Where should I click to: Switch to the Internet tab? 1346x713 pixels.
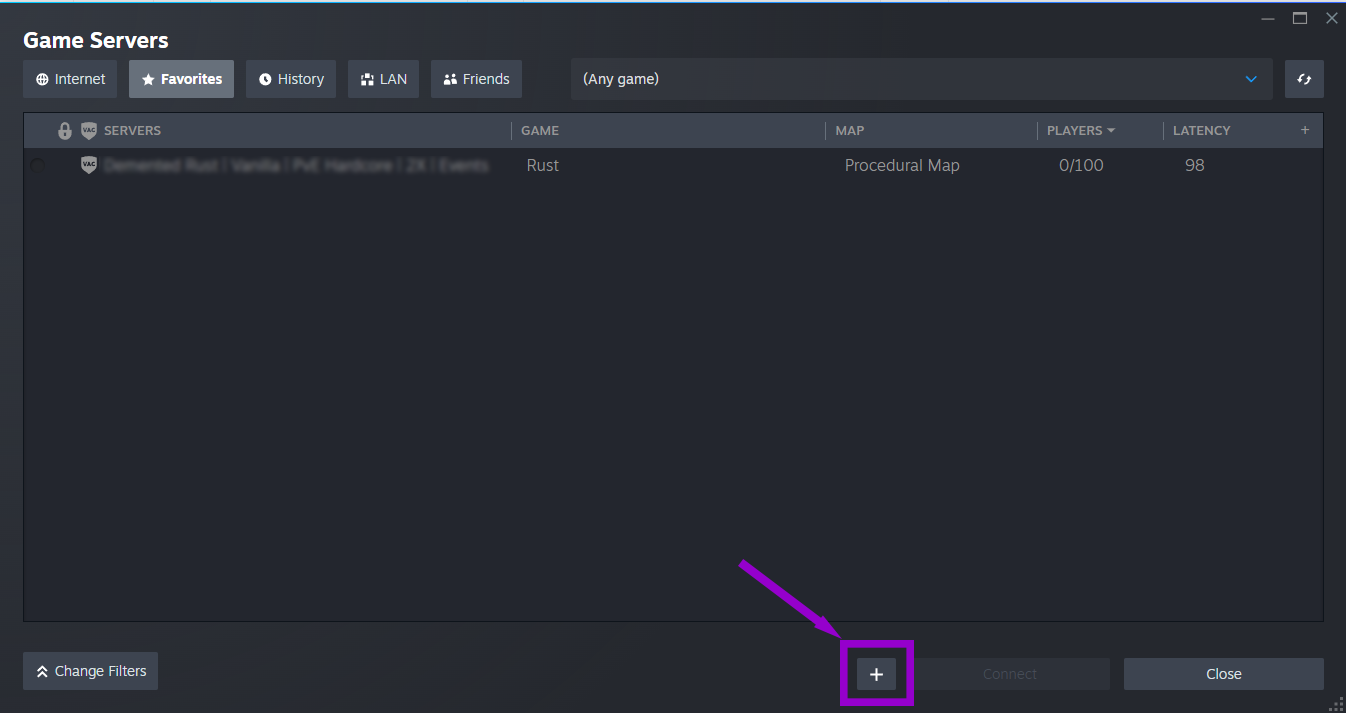(70, 78)
